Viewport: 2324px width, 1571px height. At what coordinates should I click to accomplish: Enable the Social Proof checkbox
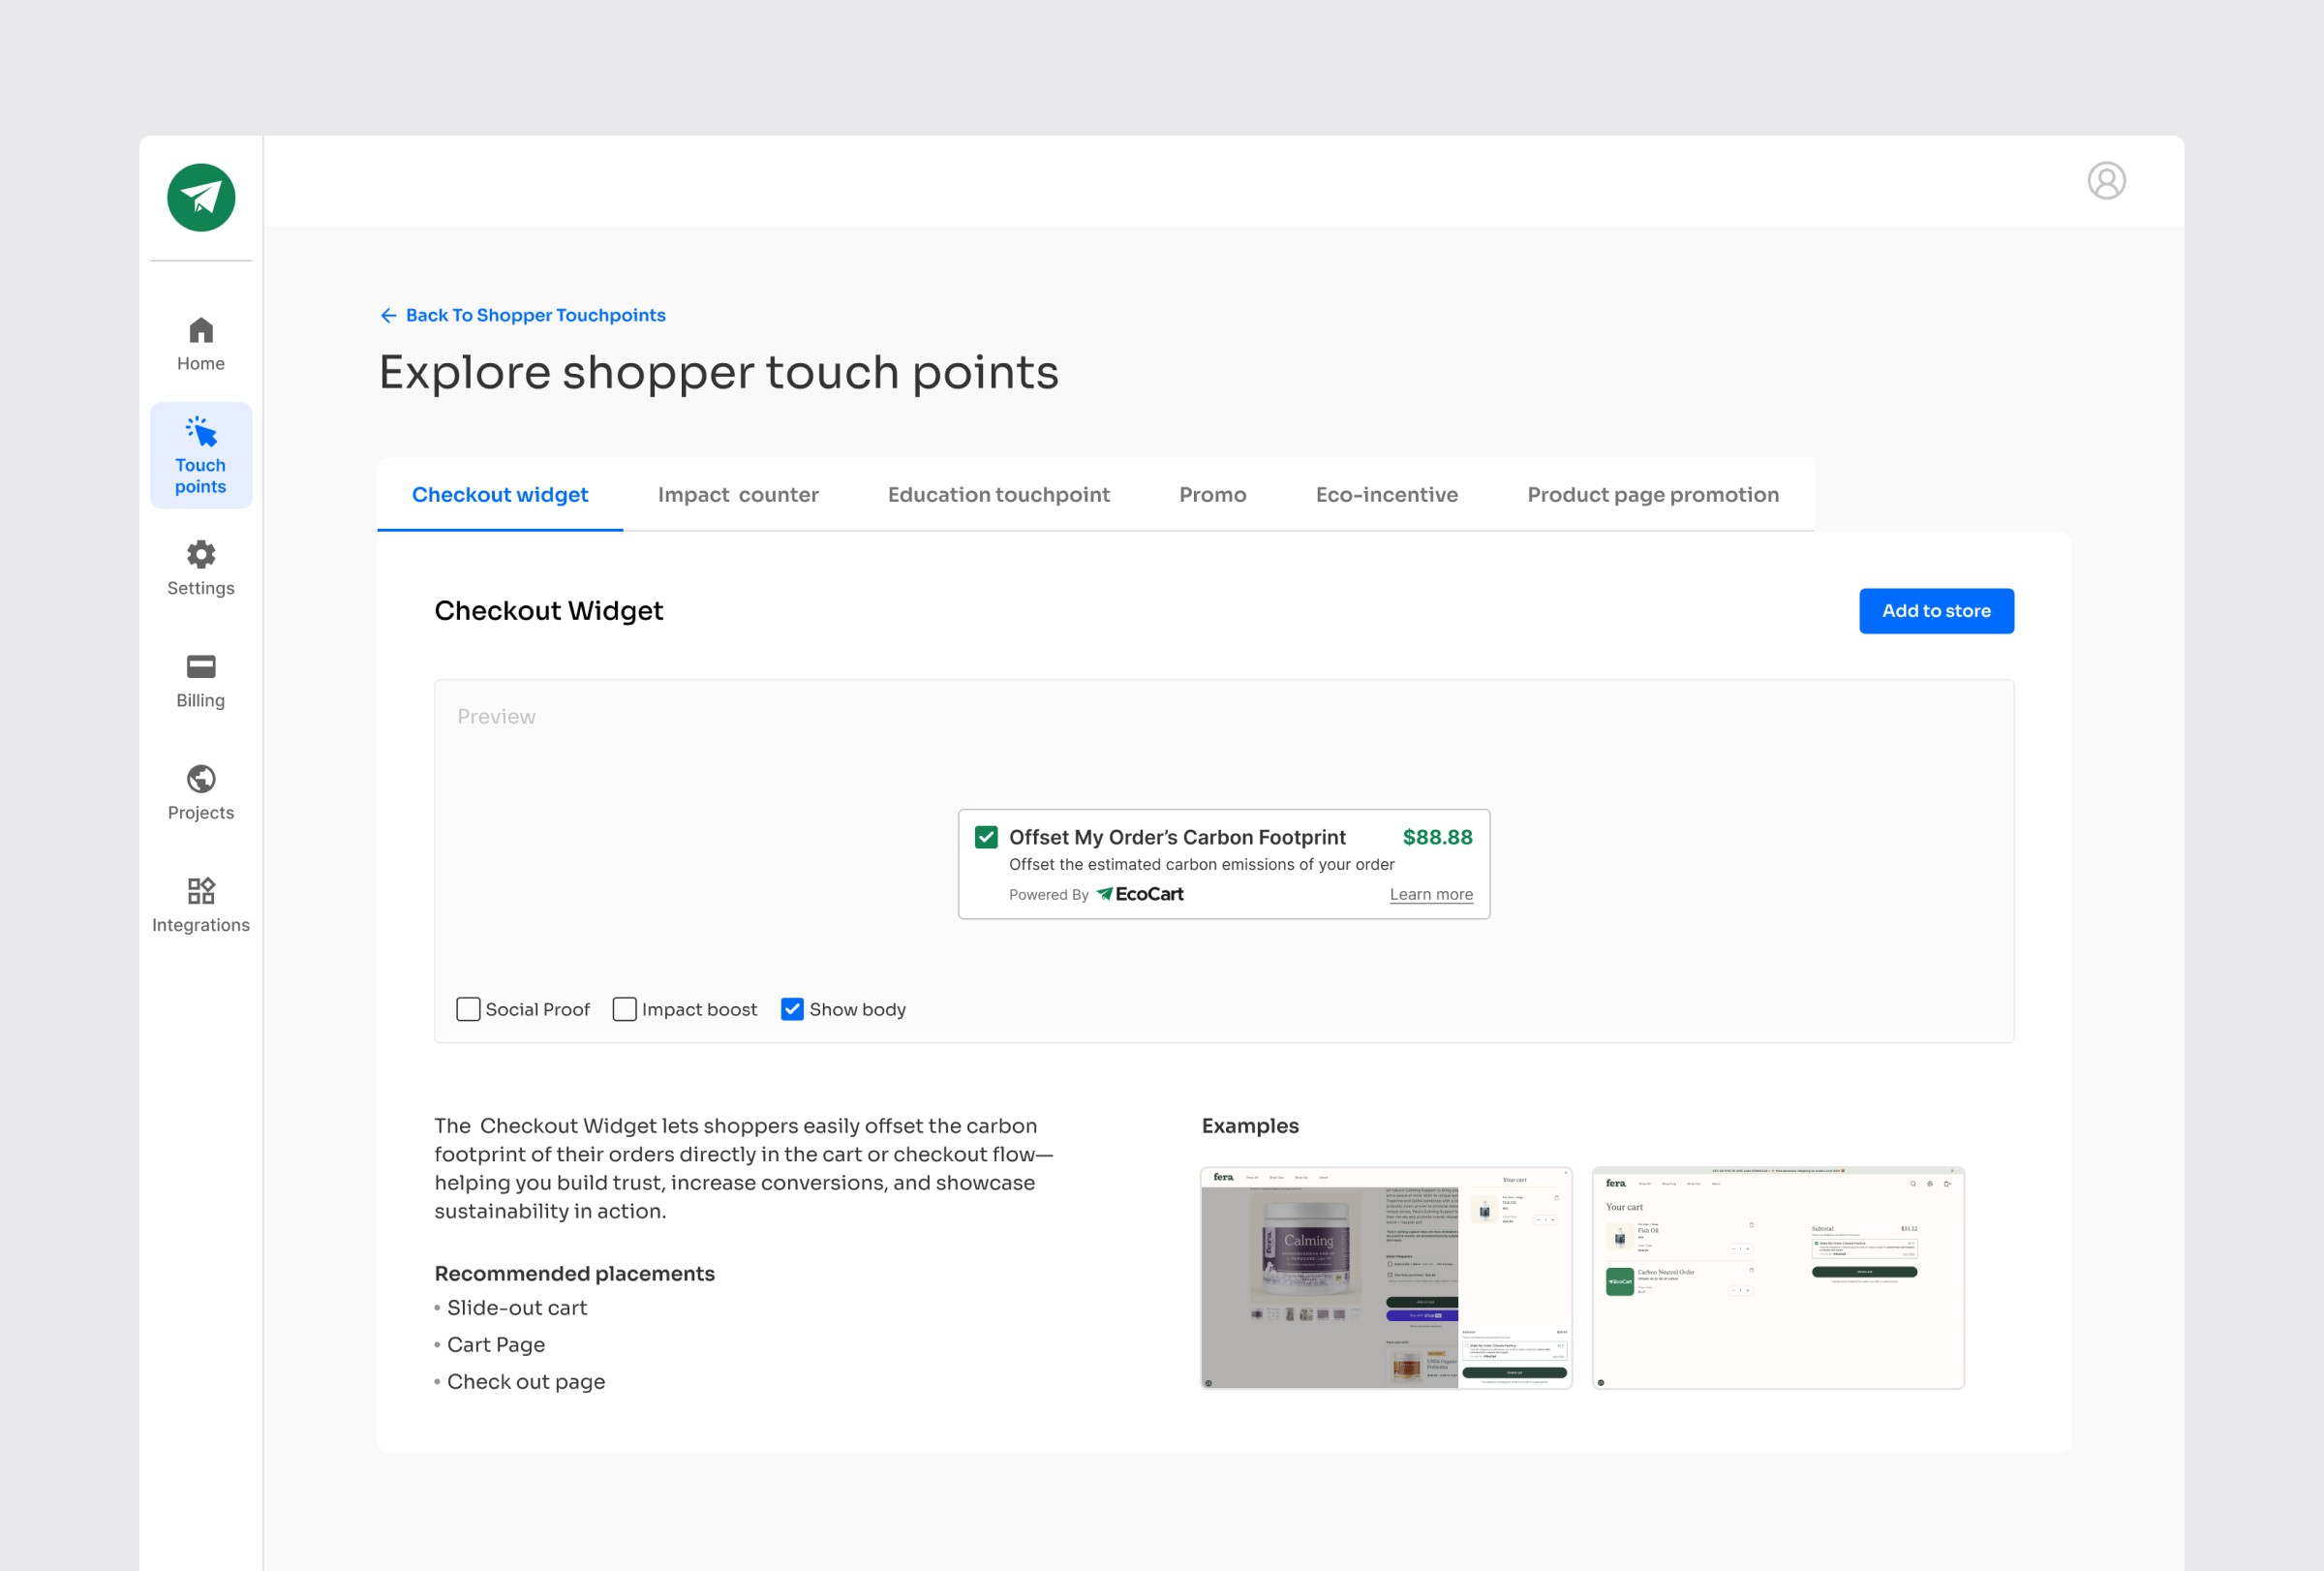pyautogui.click(x=468, y=1009)
